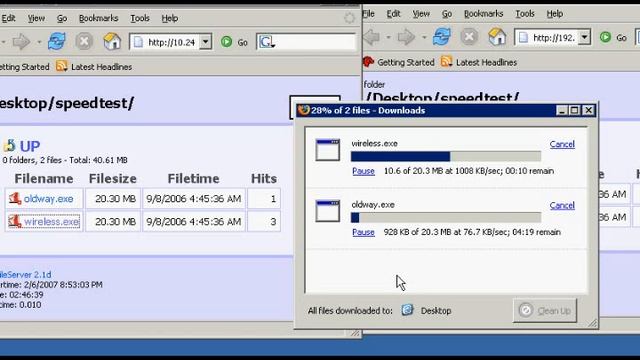Image resolution: width=640 pixels, height=360 pixels.
Task: Open the Edit menu in the right browser
Action: [x=393, y=13]
